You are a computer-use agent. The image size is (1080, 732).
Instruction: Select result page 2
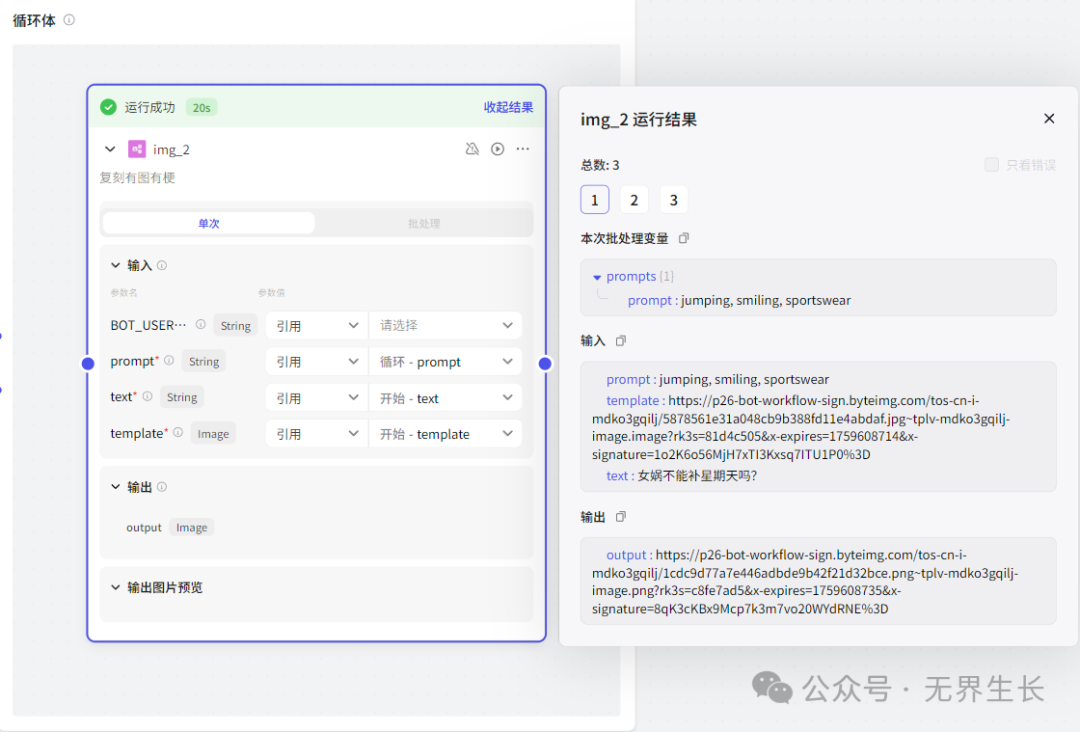coord(633,200)
